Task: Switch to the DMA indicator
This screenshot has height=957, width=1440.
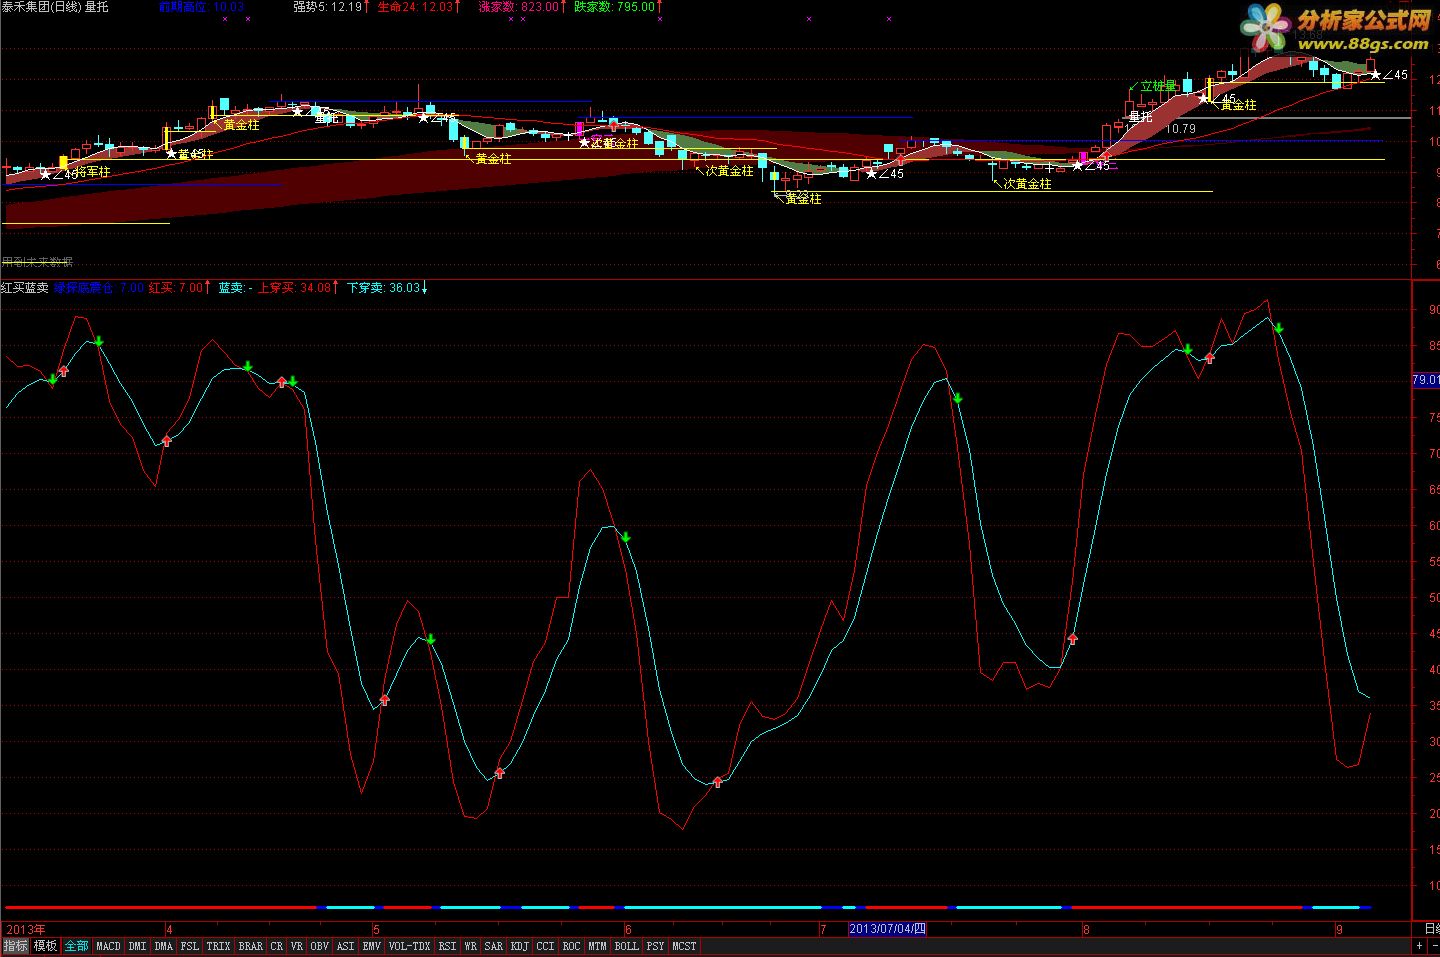Action: [163, 946]
